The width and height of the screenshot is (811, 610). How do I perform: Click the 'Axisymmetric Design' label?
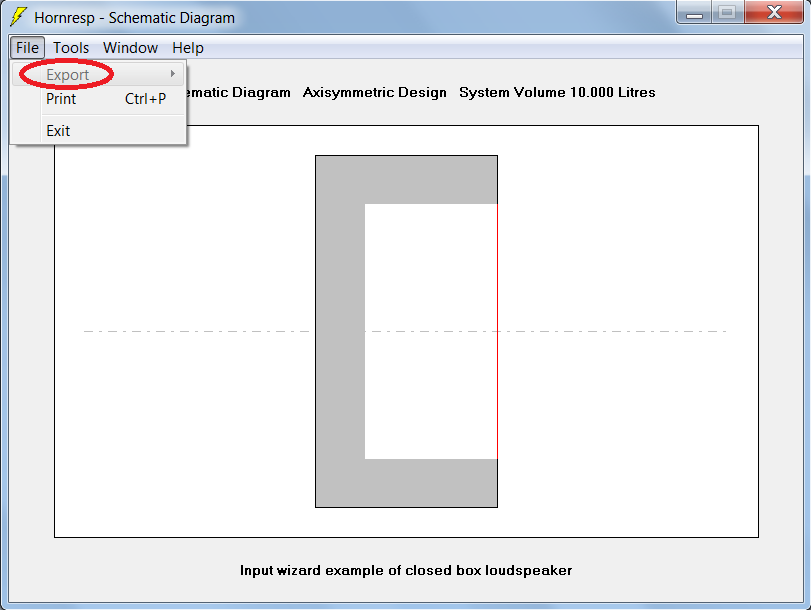coord(374,92)
